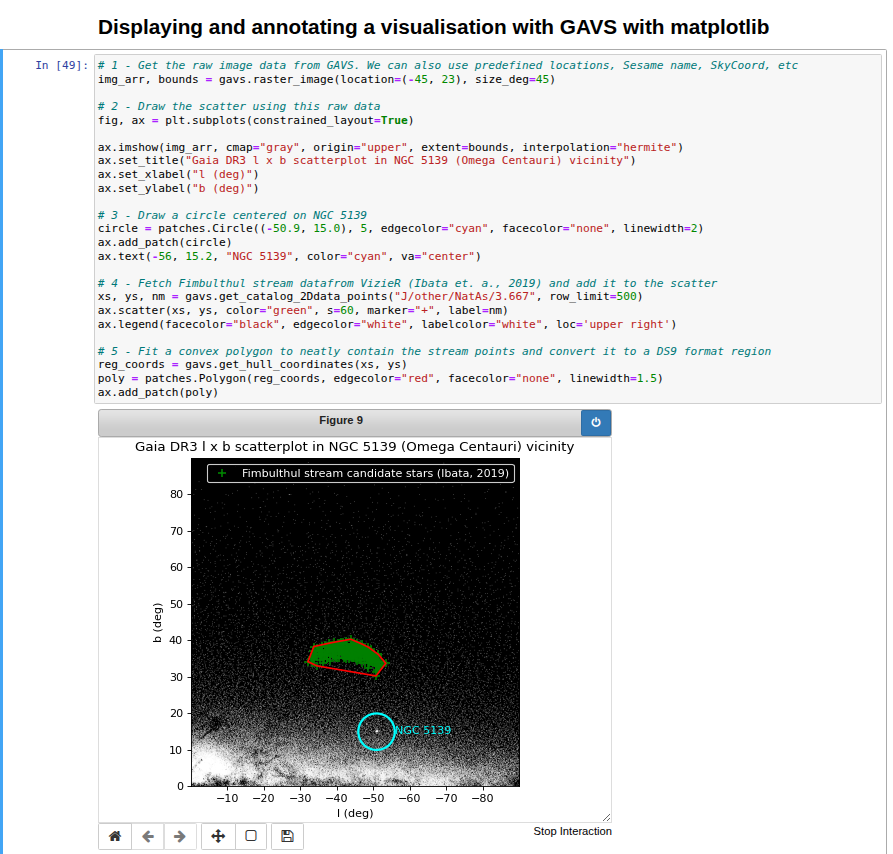Enable the Zoom to rectangle tool

tap(251, 836)
